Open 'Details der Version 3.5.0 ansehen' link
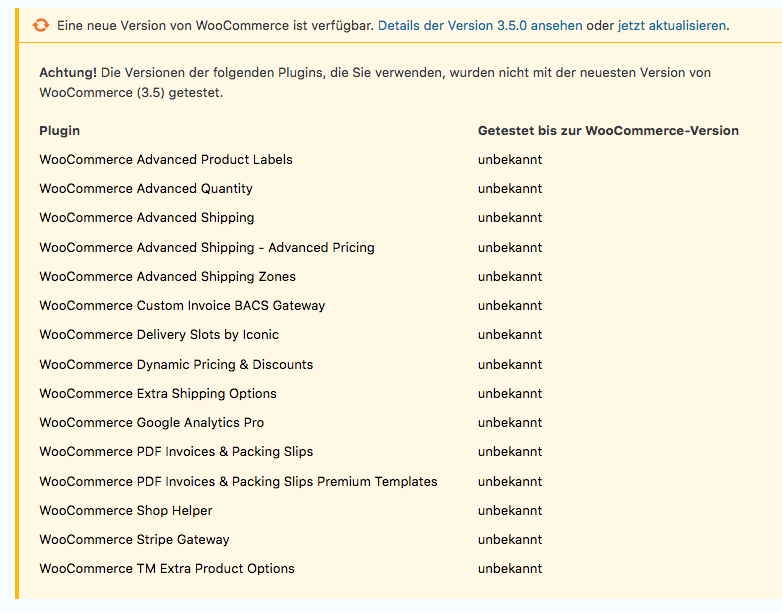 click(x=480, y=25)
